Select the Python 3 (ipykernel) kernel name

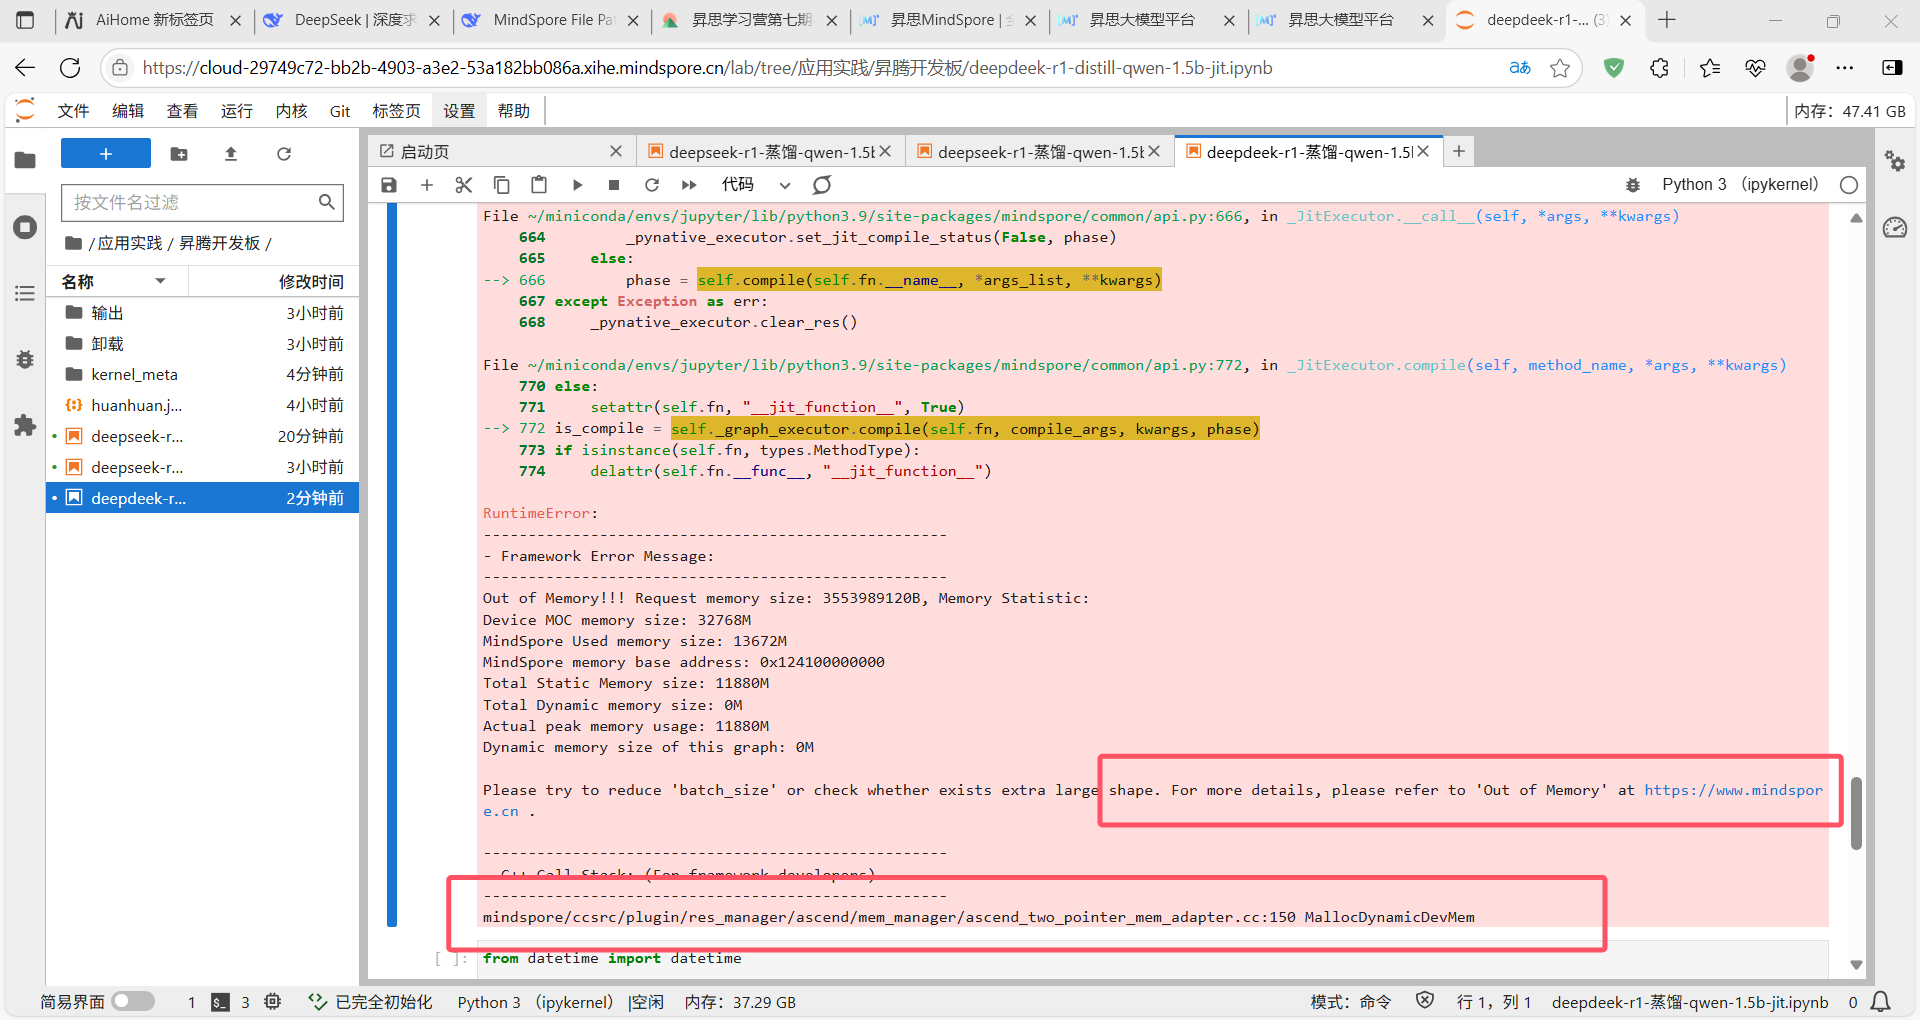[1739, 185]
